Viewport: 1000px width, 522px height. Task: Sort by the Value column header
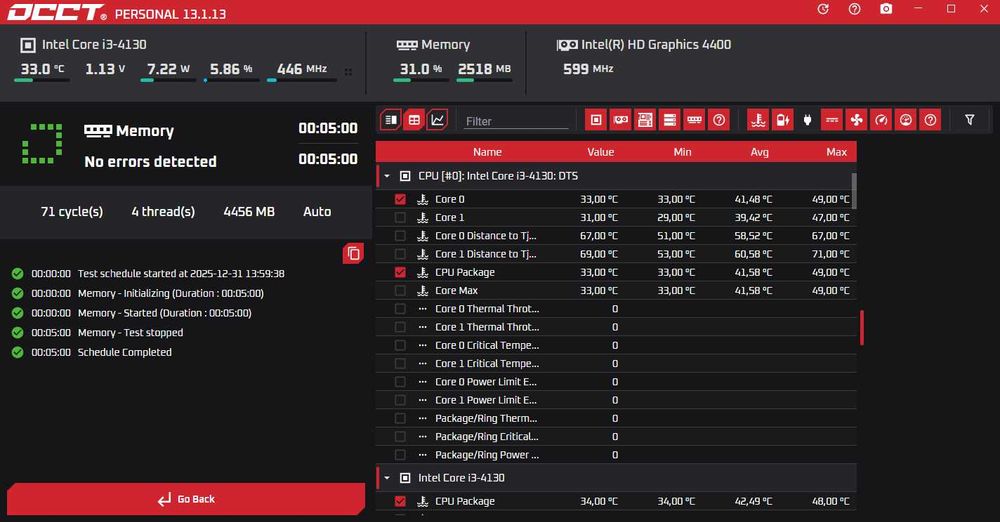pos(600,152)
